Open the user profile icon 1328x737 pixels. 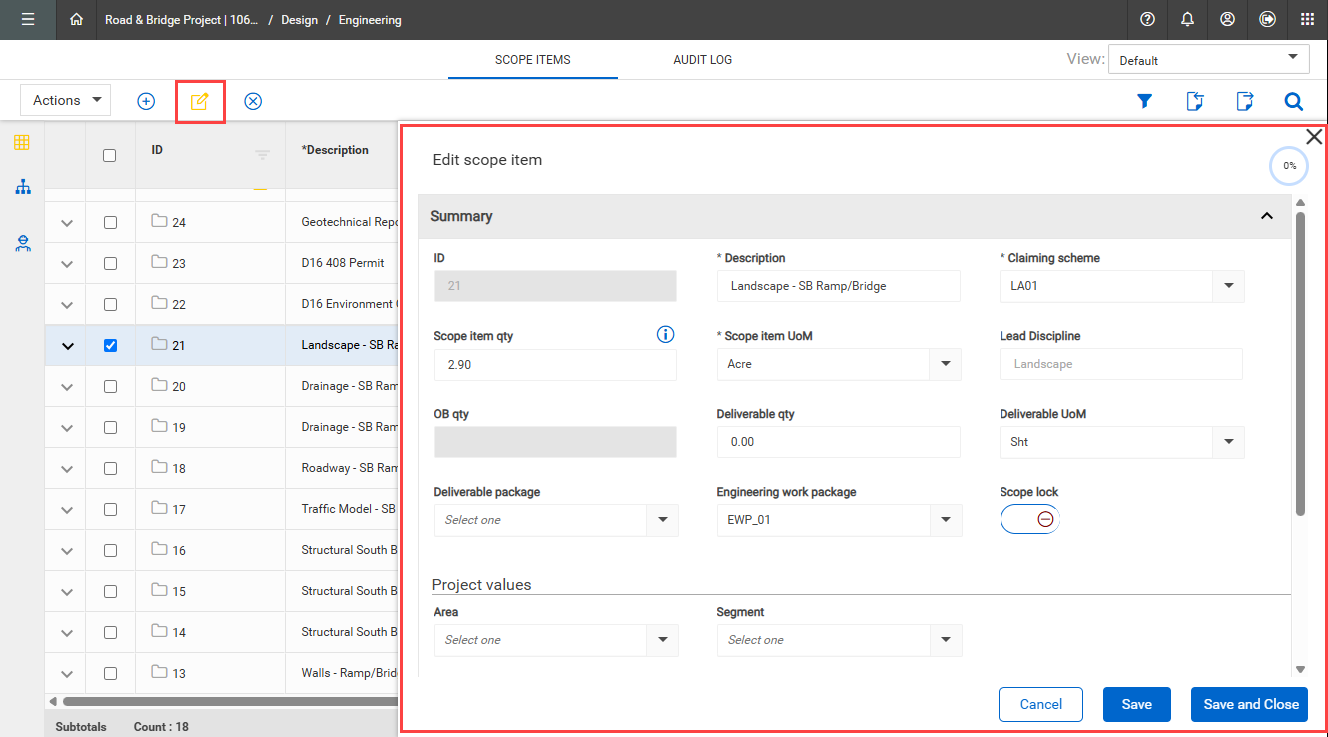1227,19
